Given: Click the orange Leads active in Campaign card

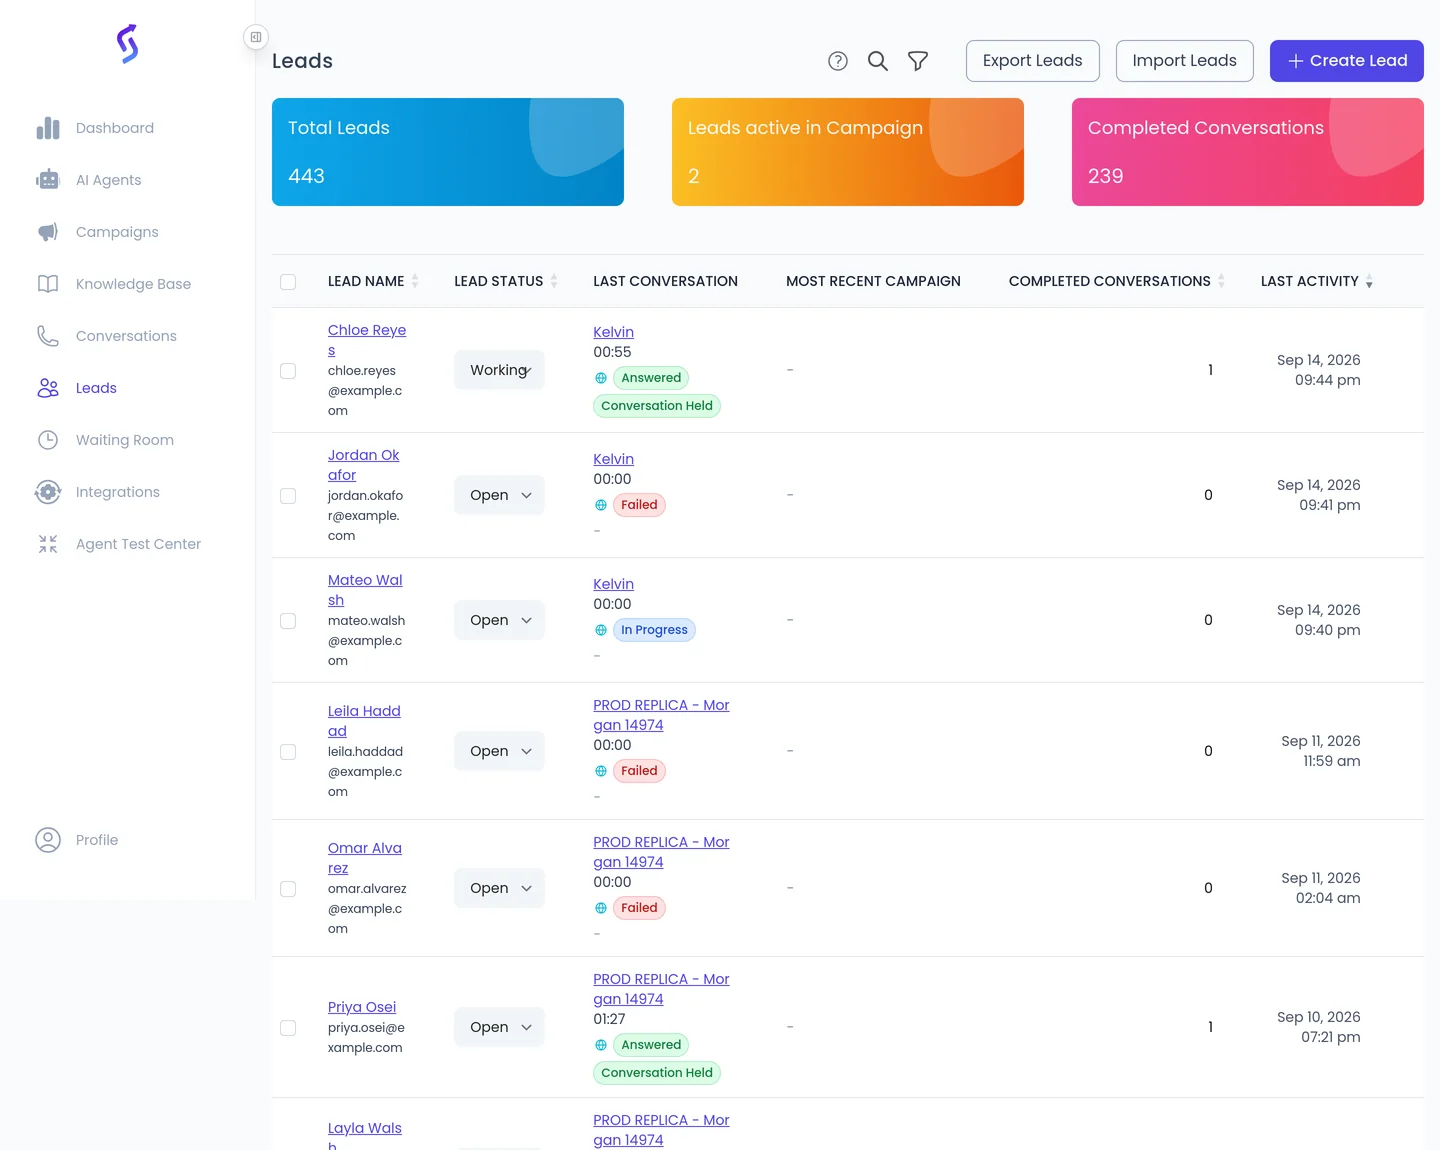Looking at the screenshot, I should point(848,152).
